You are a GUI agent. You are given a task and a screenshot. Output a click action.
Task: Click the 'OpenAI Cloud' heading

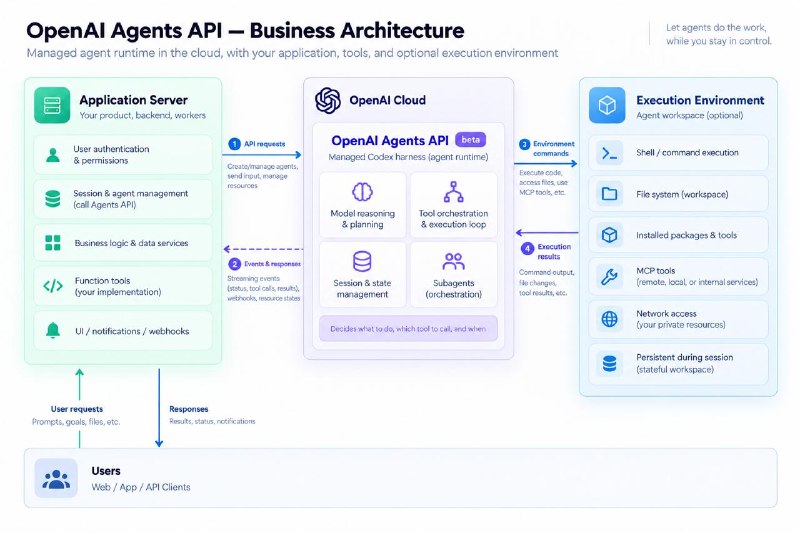(x=387, y=100)
